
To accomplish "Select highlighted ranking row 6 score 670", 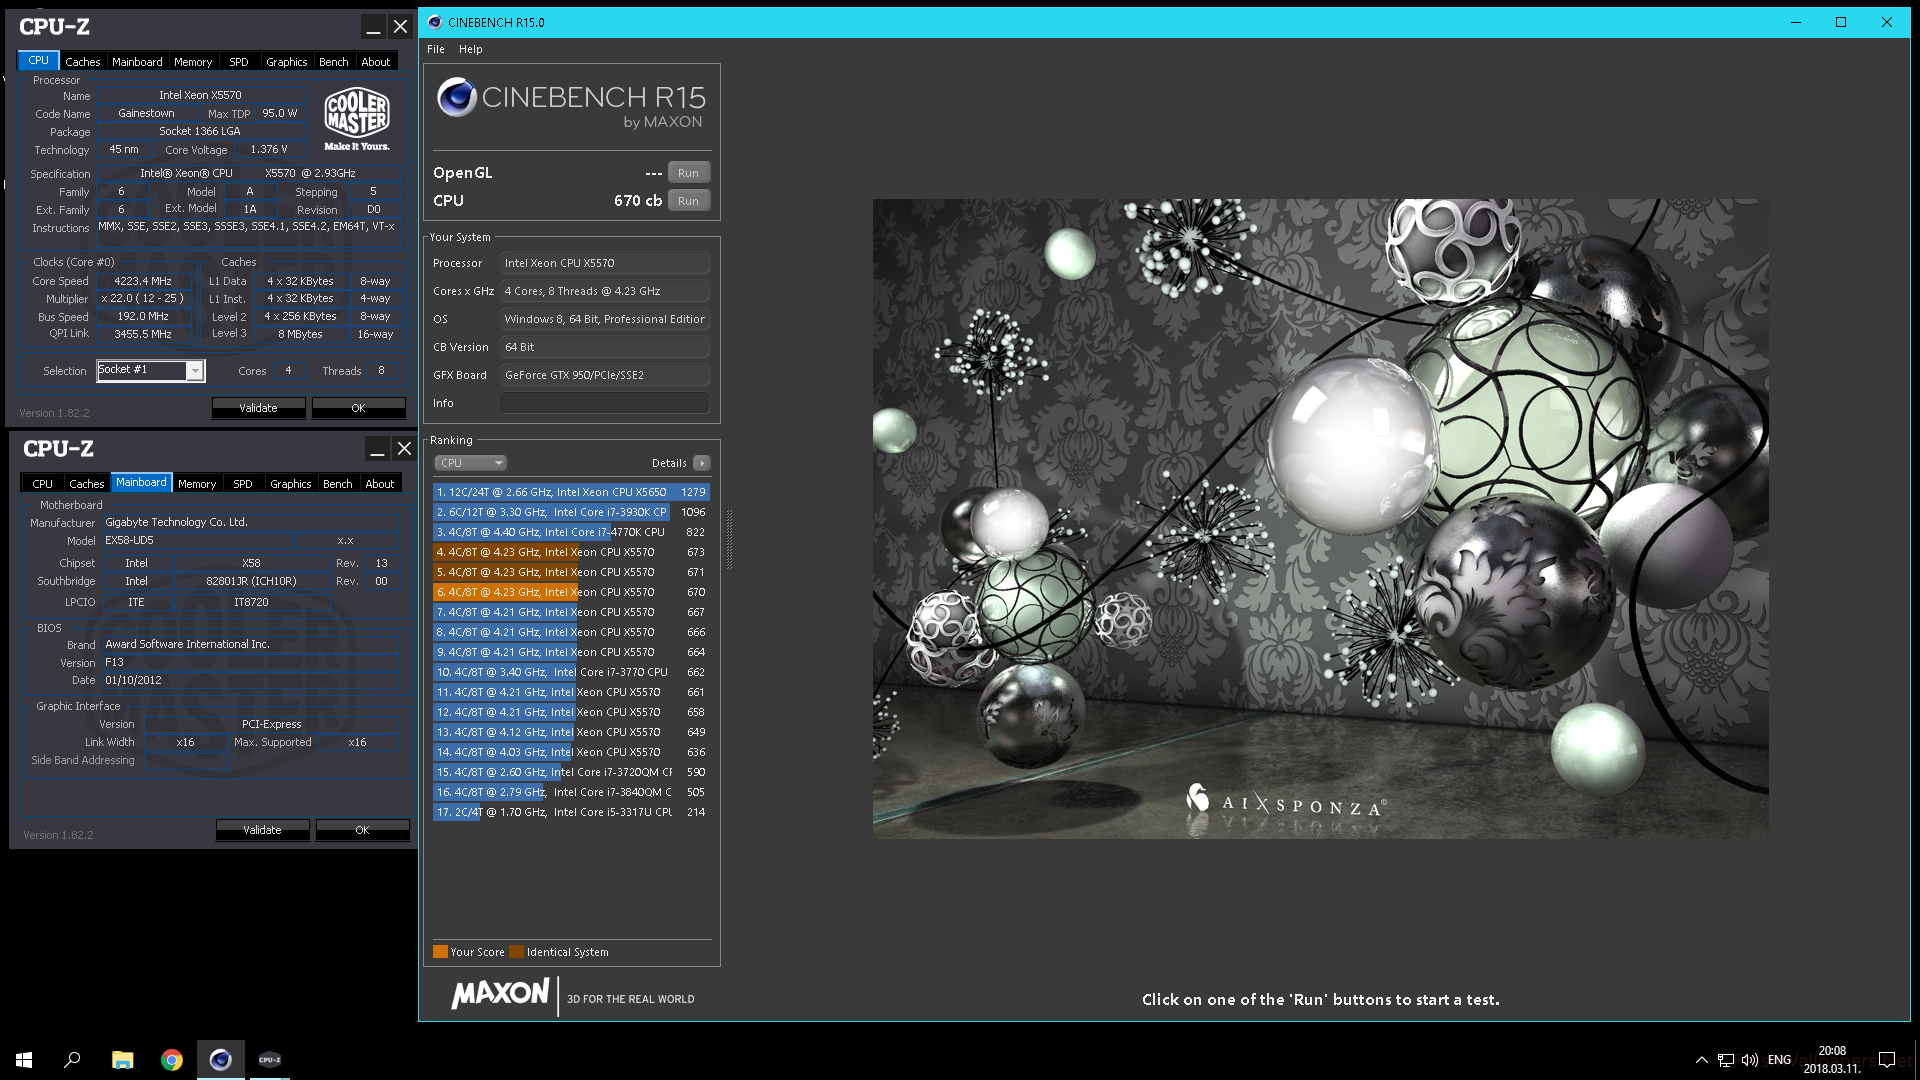I will [571, 592].
